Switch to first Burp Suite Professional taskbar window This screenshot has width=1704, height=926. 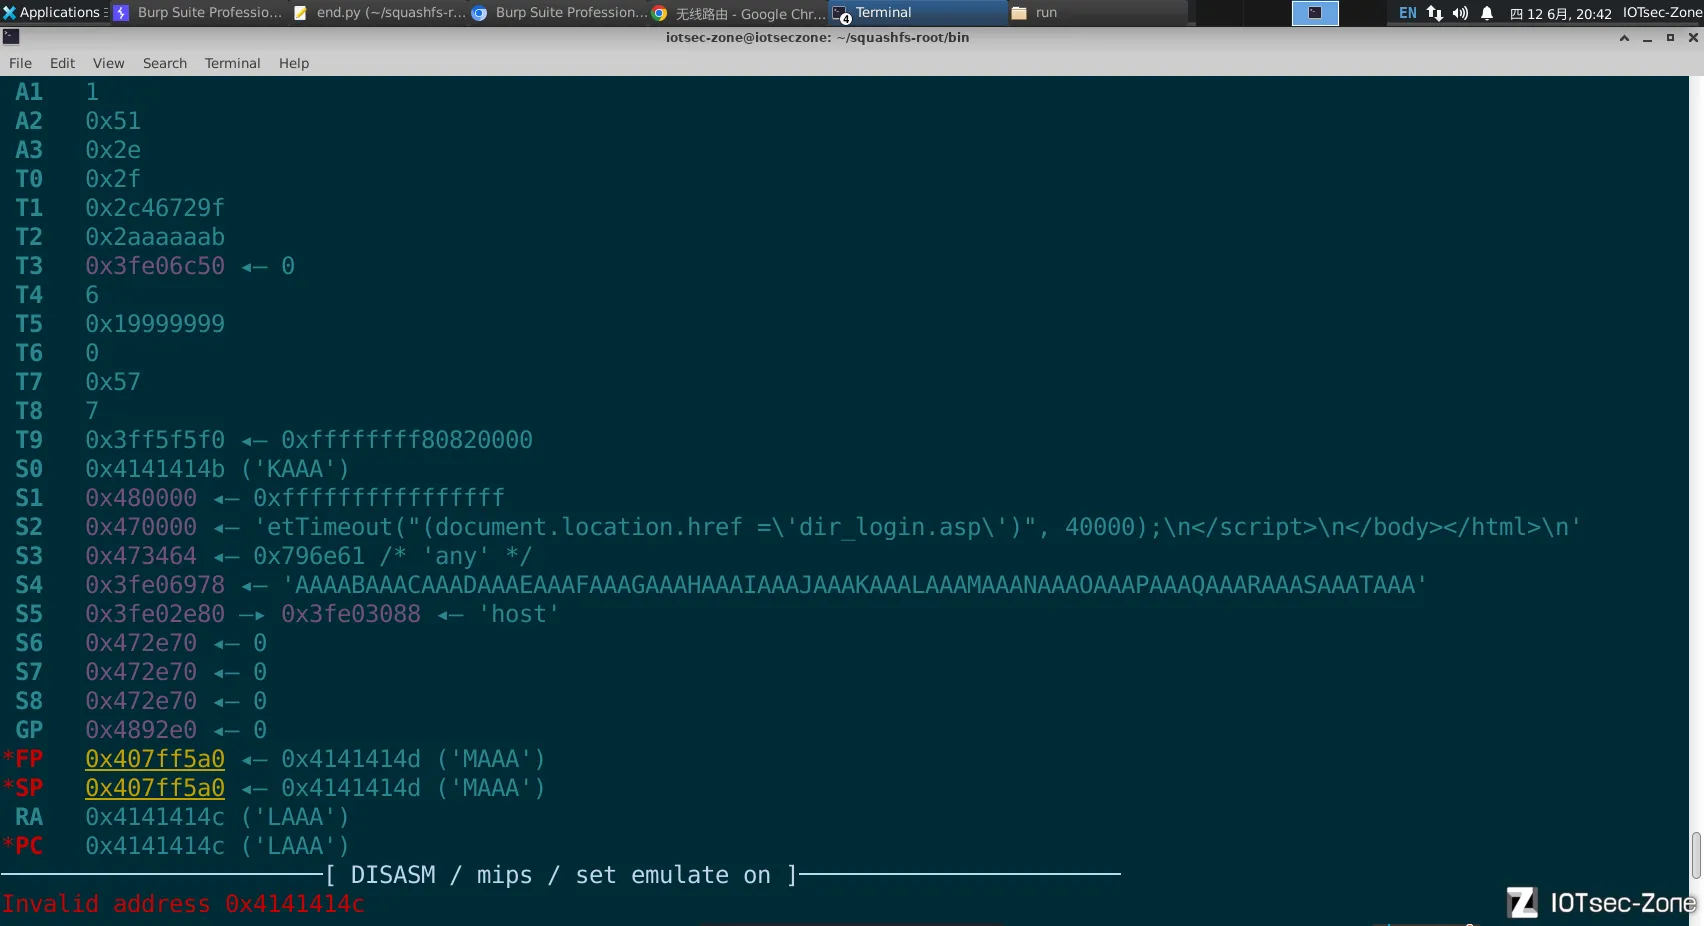click(x=198, y=13)
